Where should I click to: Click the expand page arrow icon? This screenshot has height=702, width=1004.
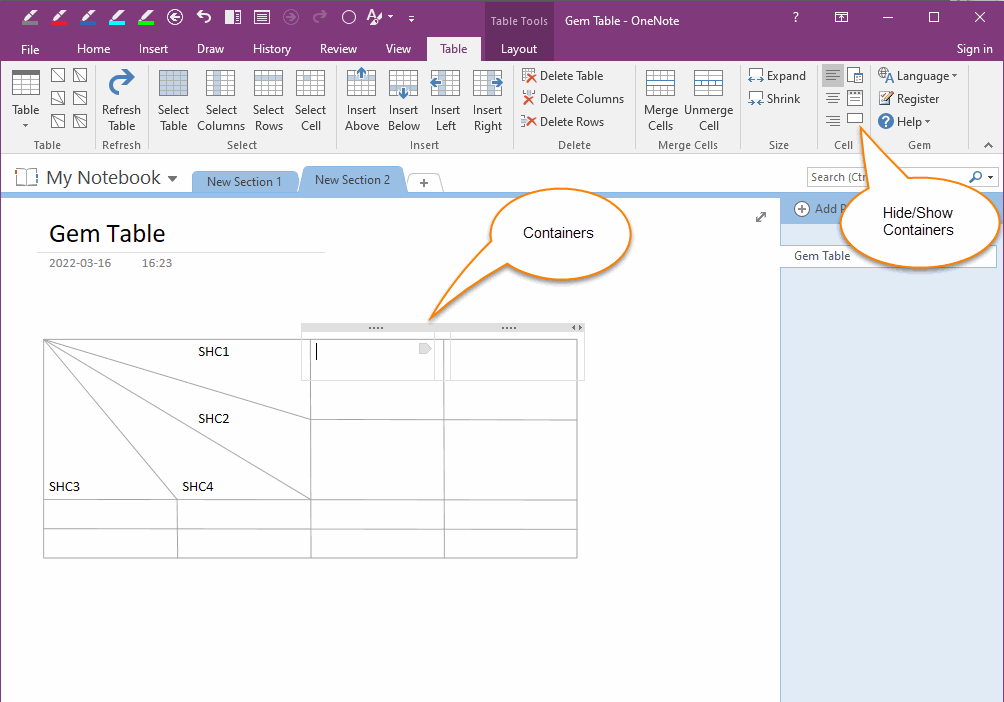pyautogui.click(x=761, y=217)
